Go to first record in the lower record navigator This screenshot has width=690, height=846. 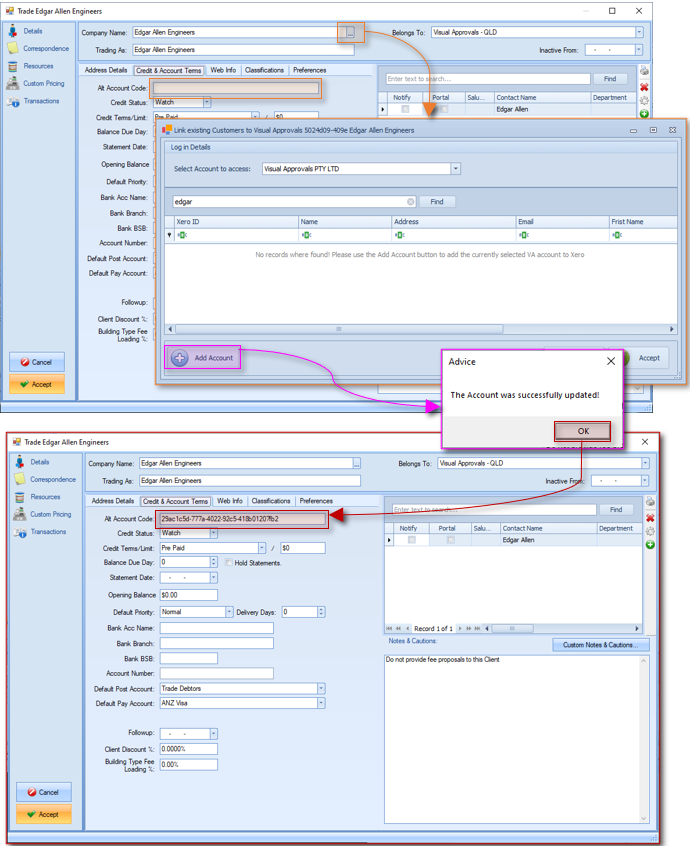click(389, 629)
